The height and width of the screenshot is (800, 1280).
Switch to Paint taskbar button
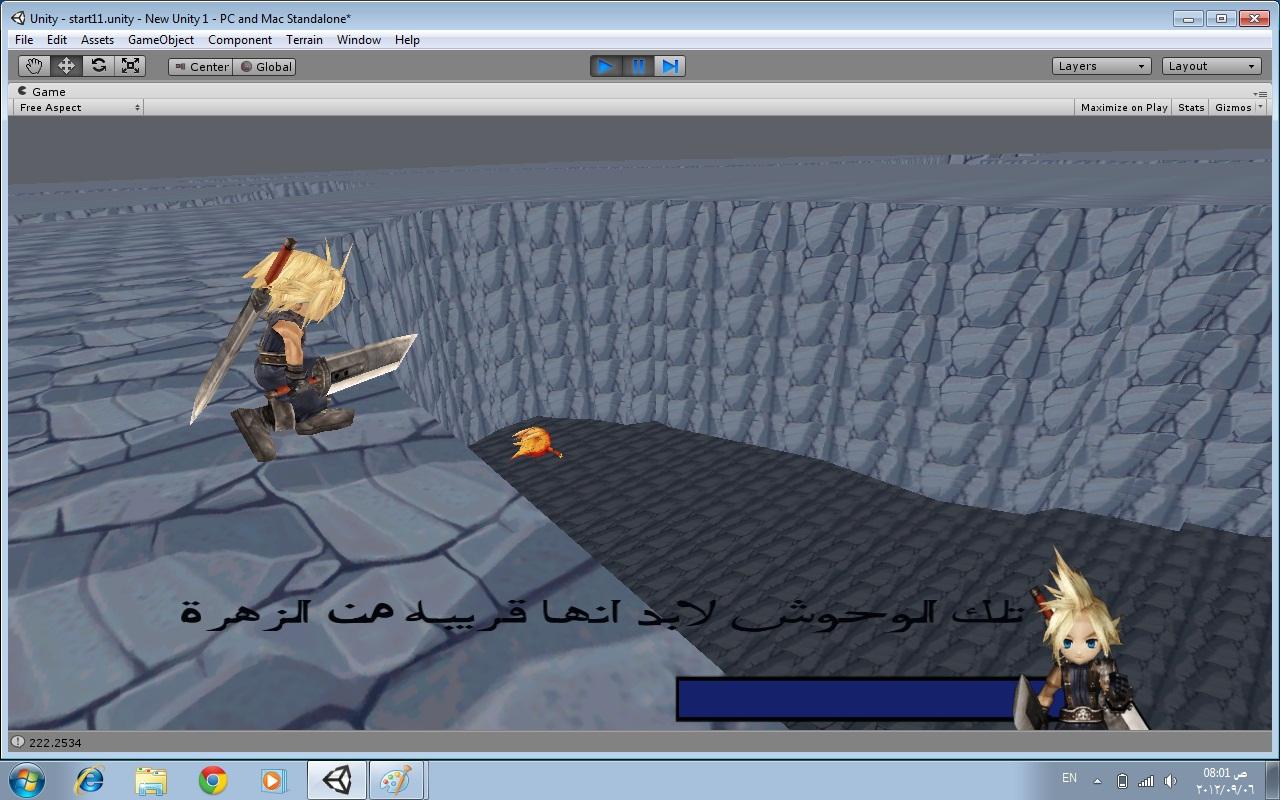[397, 780]
